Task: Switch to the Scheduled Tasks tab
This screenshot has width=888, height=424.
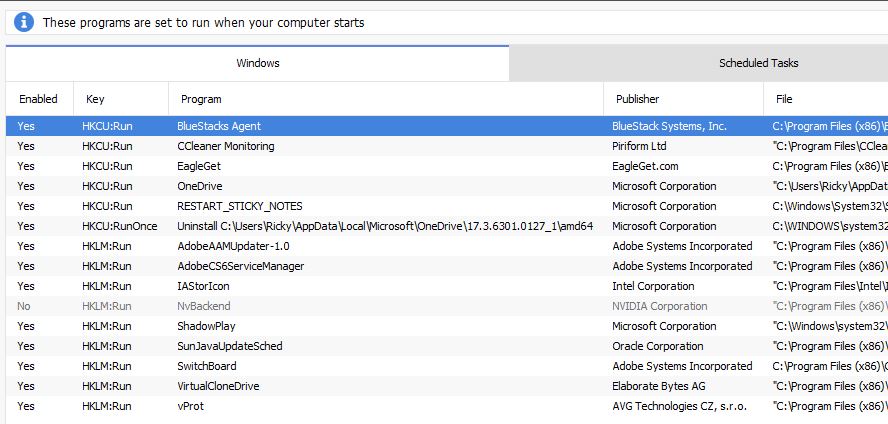Action: (x=758, y=63)
